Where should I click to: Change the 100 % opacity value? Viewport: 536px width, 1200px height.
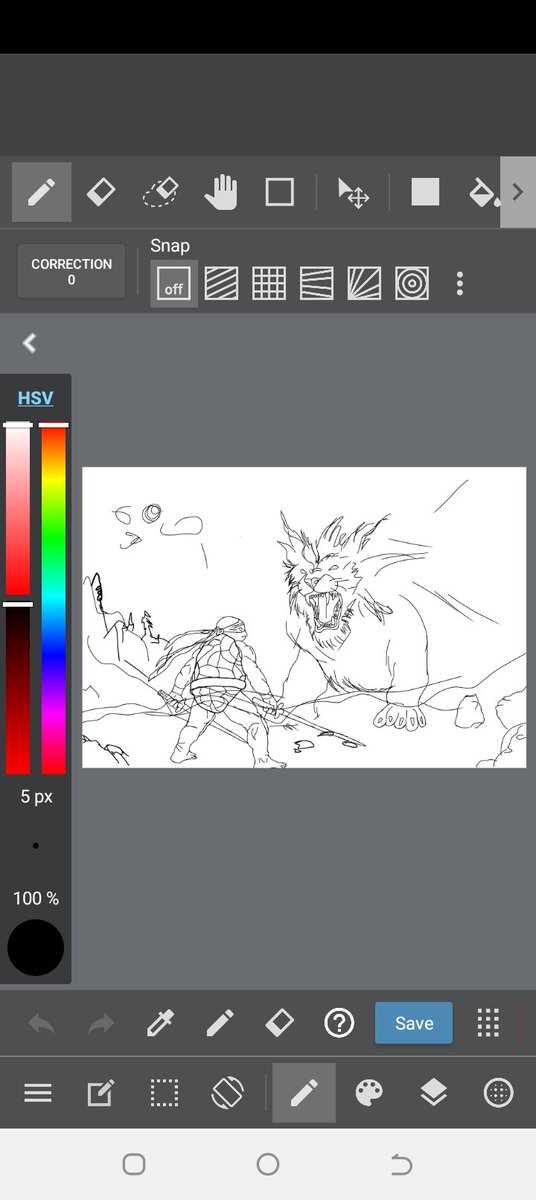(35, 898)
